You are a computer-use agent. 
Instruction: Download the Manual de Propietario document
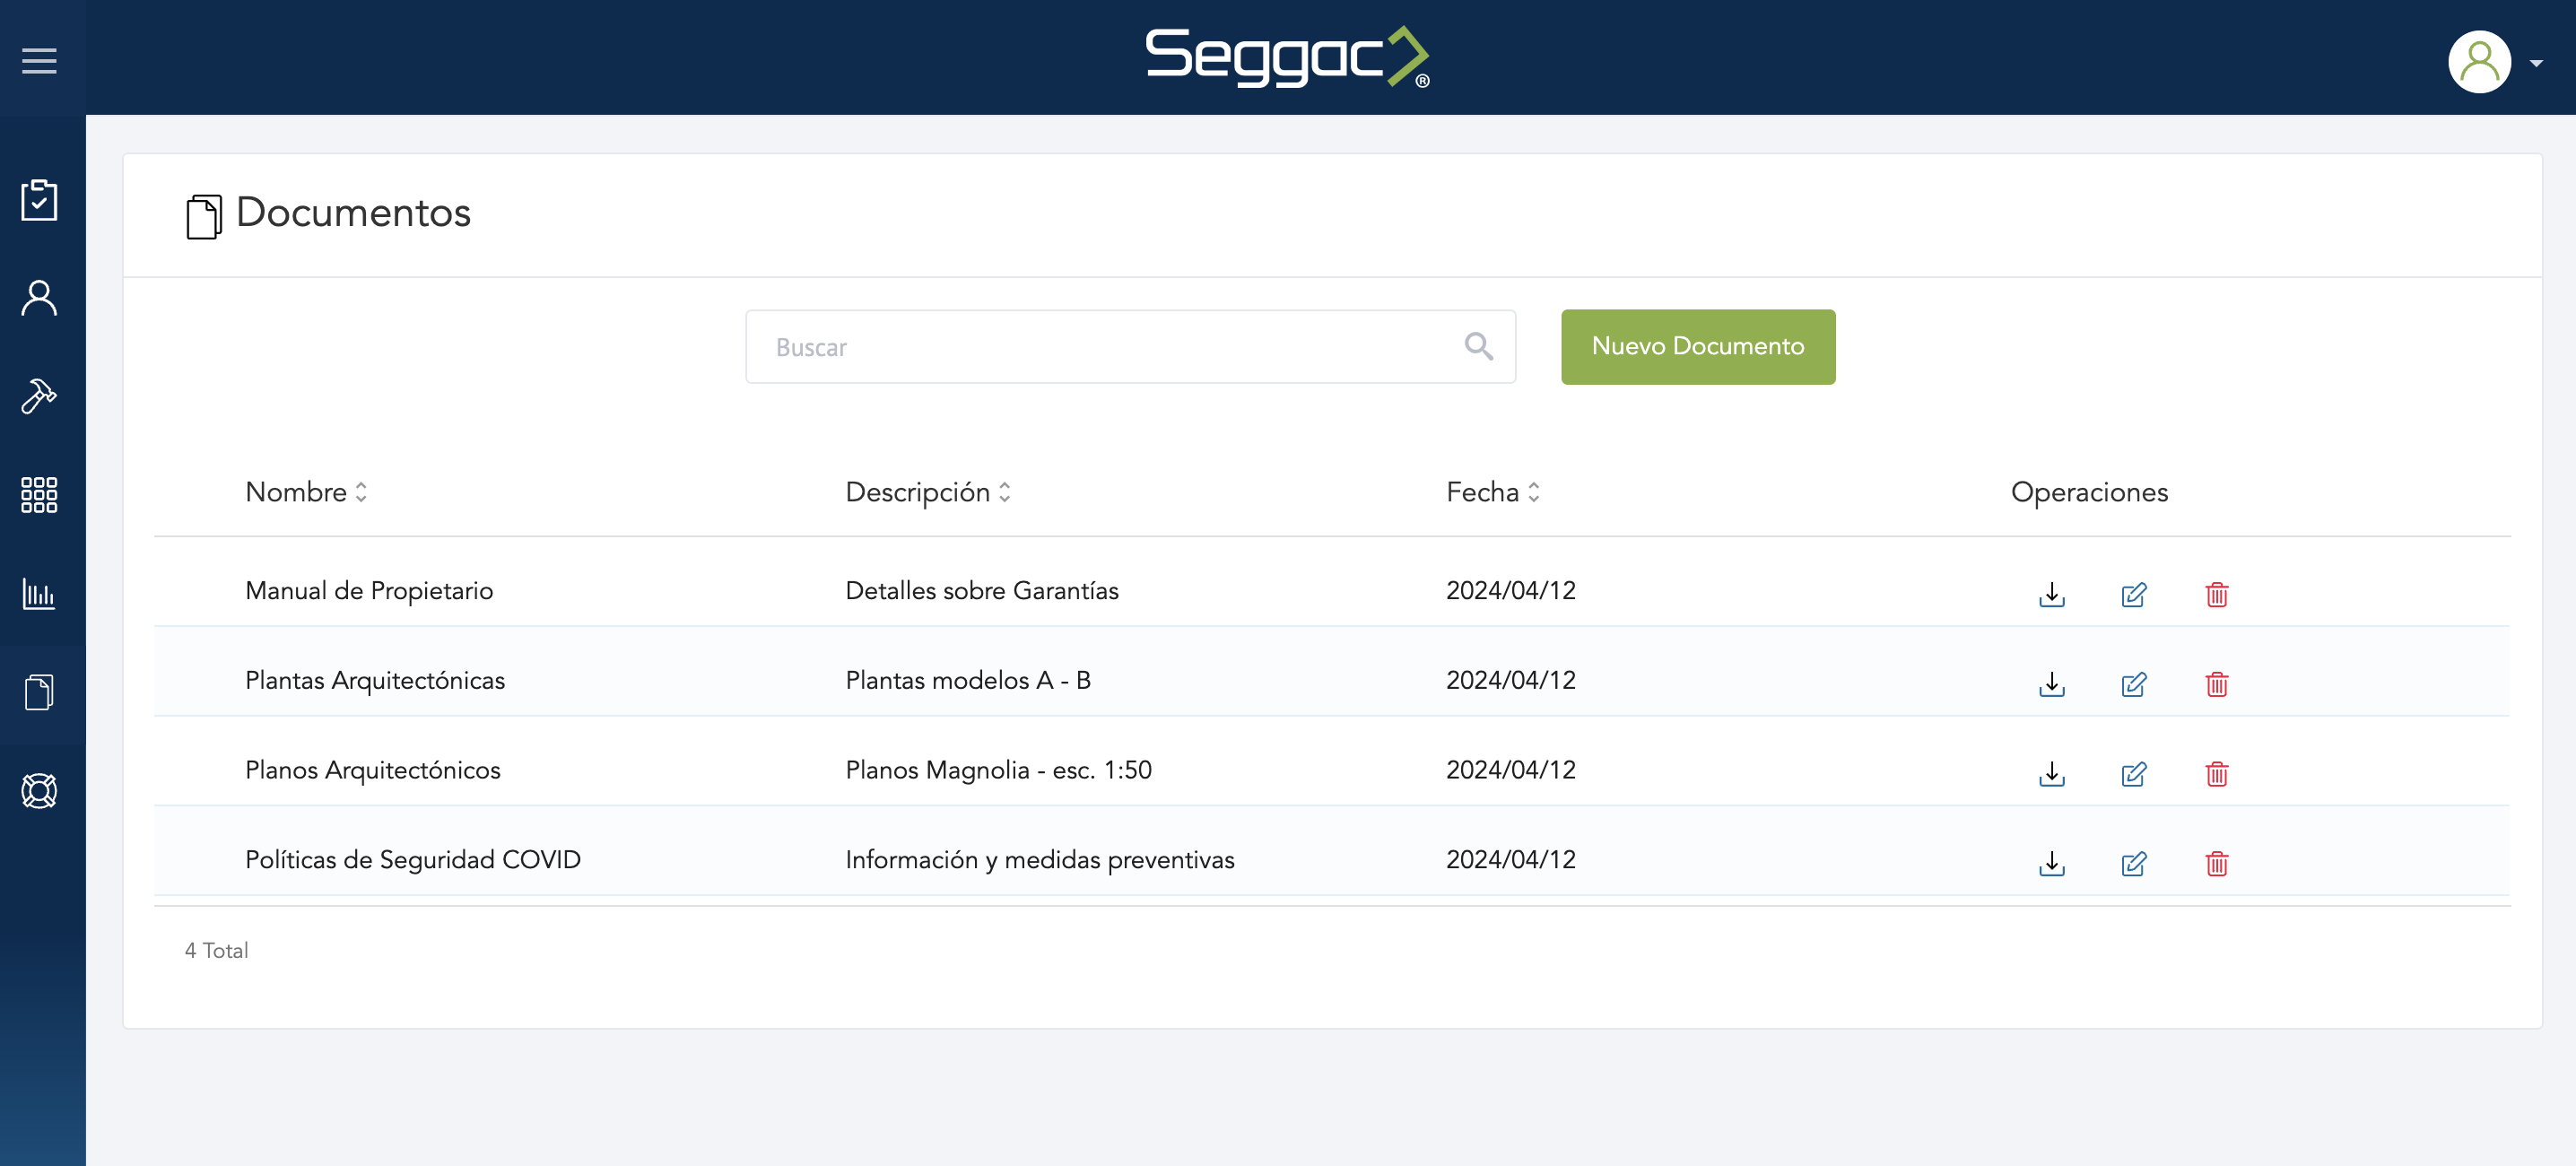pyautogui.click(x=2051, y=594)
